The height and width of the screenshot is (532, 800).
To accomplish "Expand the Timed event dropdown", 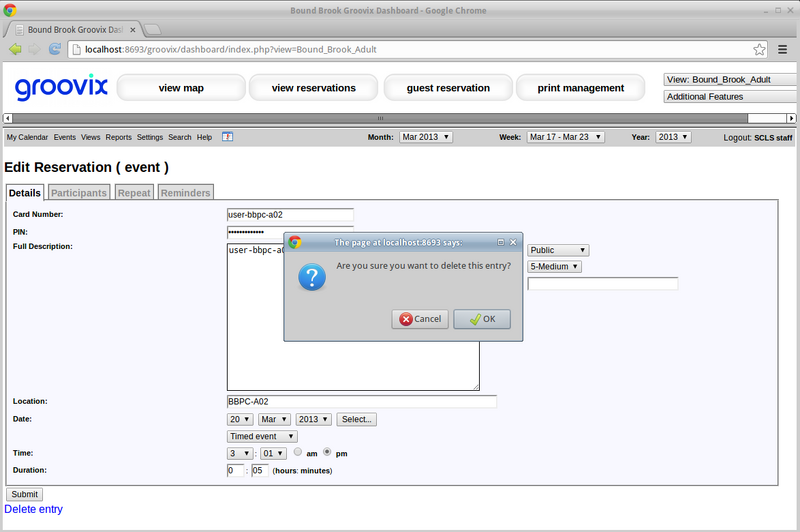I will pos(262,437).
